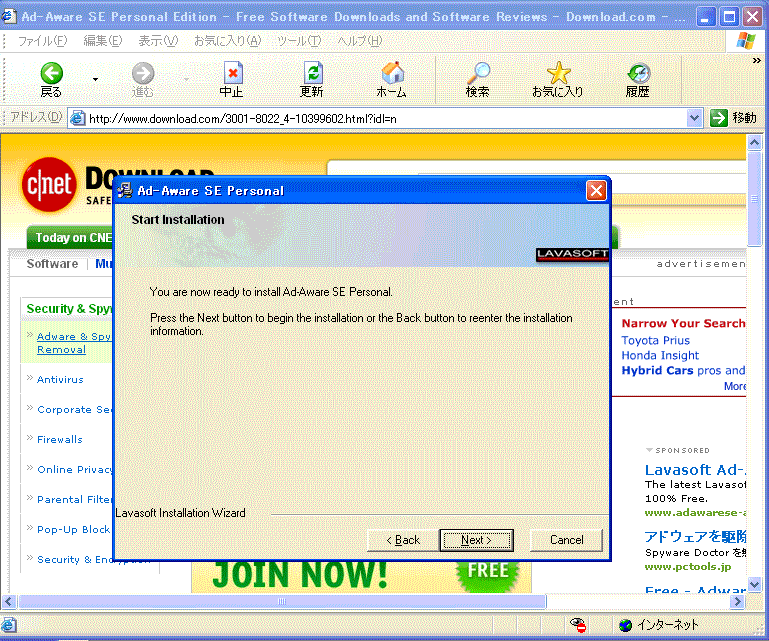Open History (履歴) toolbar icon
The image size is (769, 641).
tap(639, 73)
